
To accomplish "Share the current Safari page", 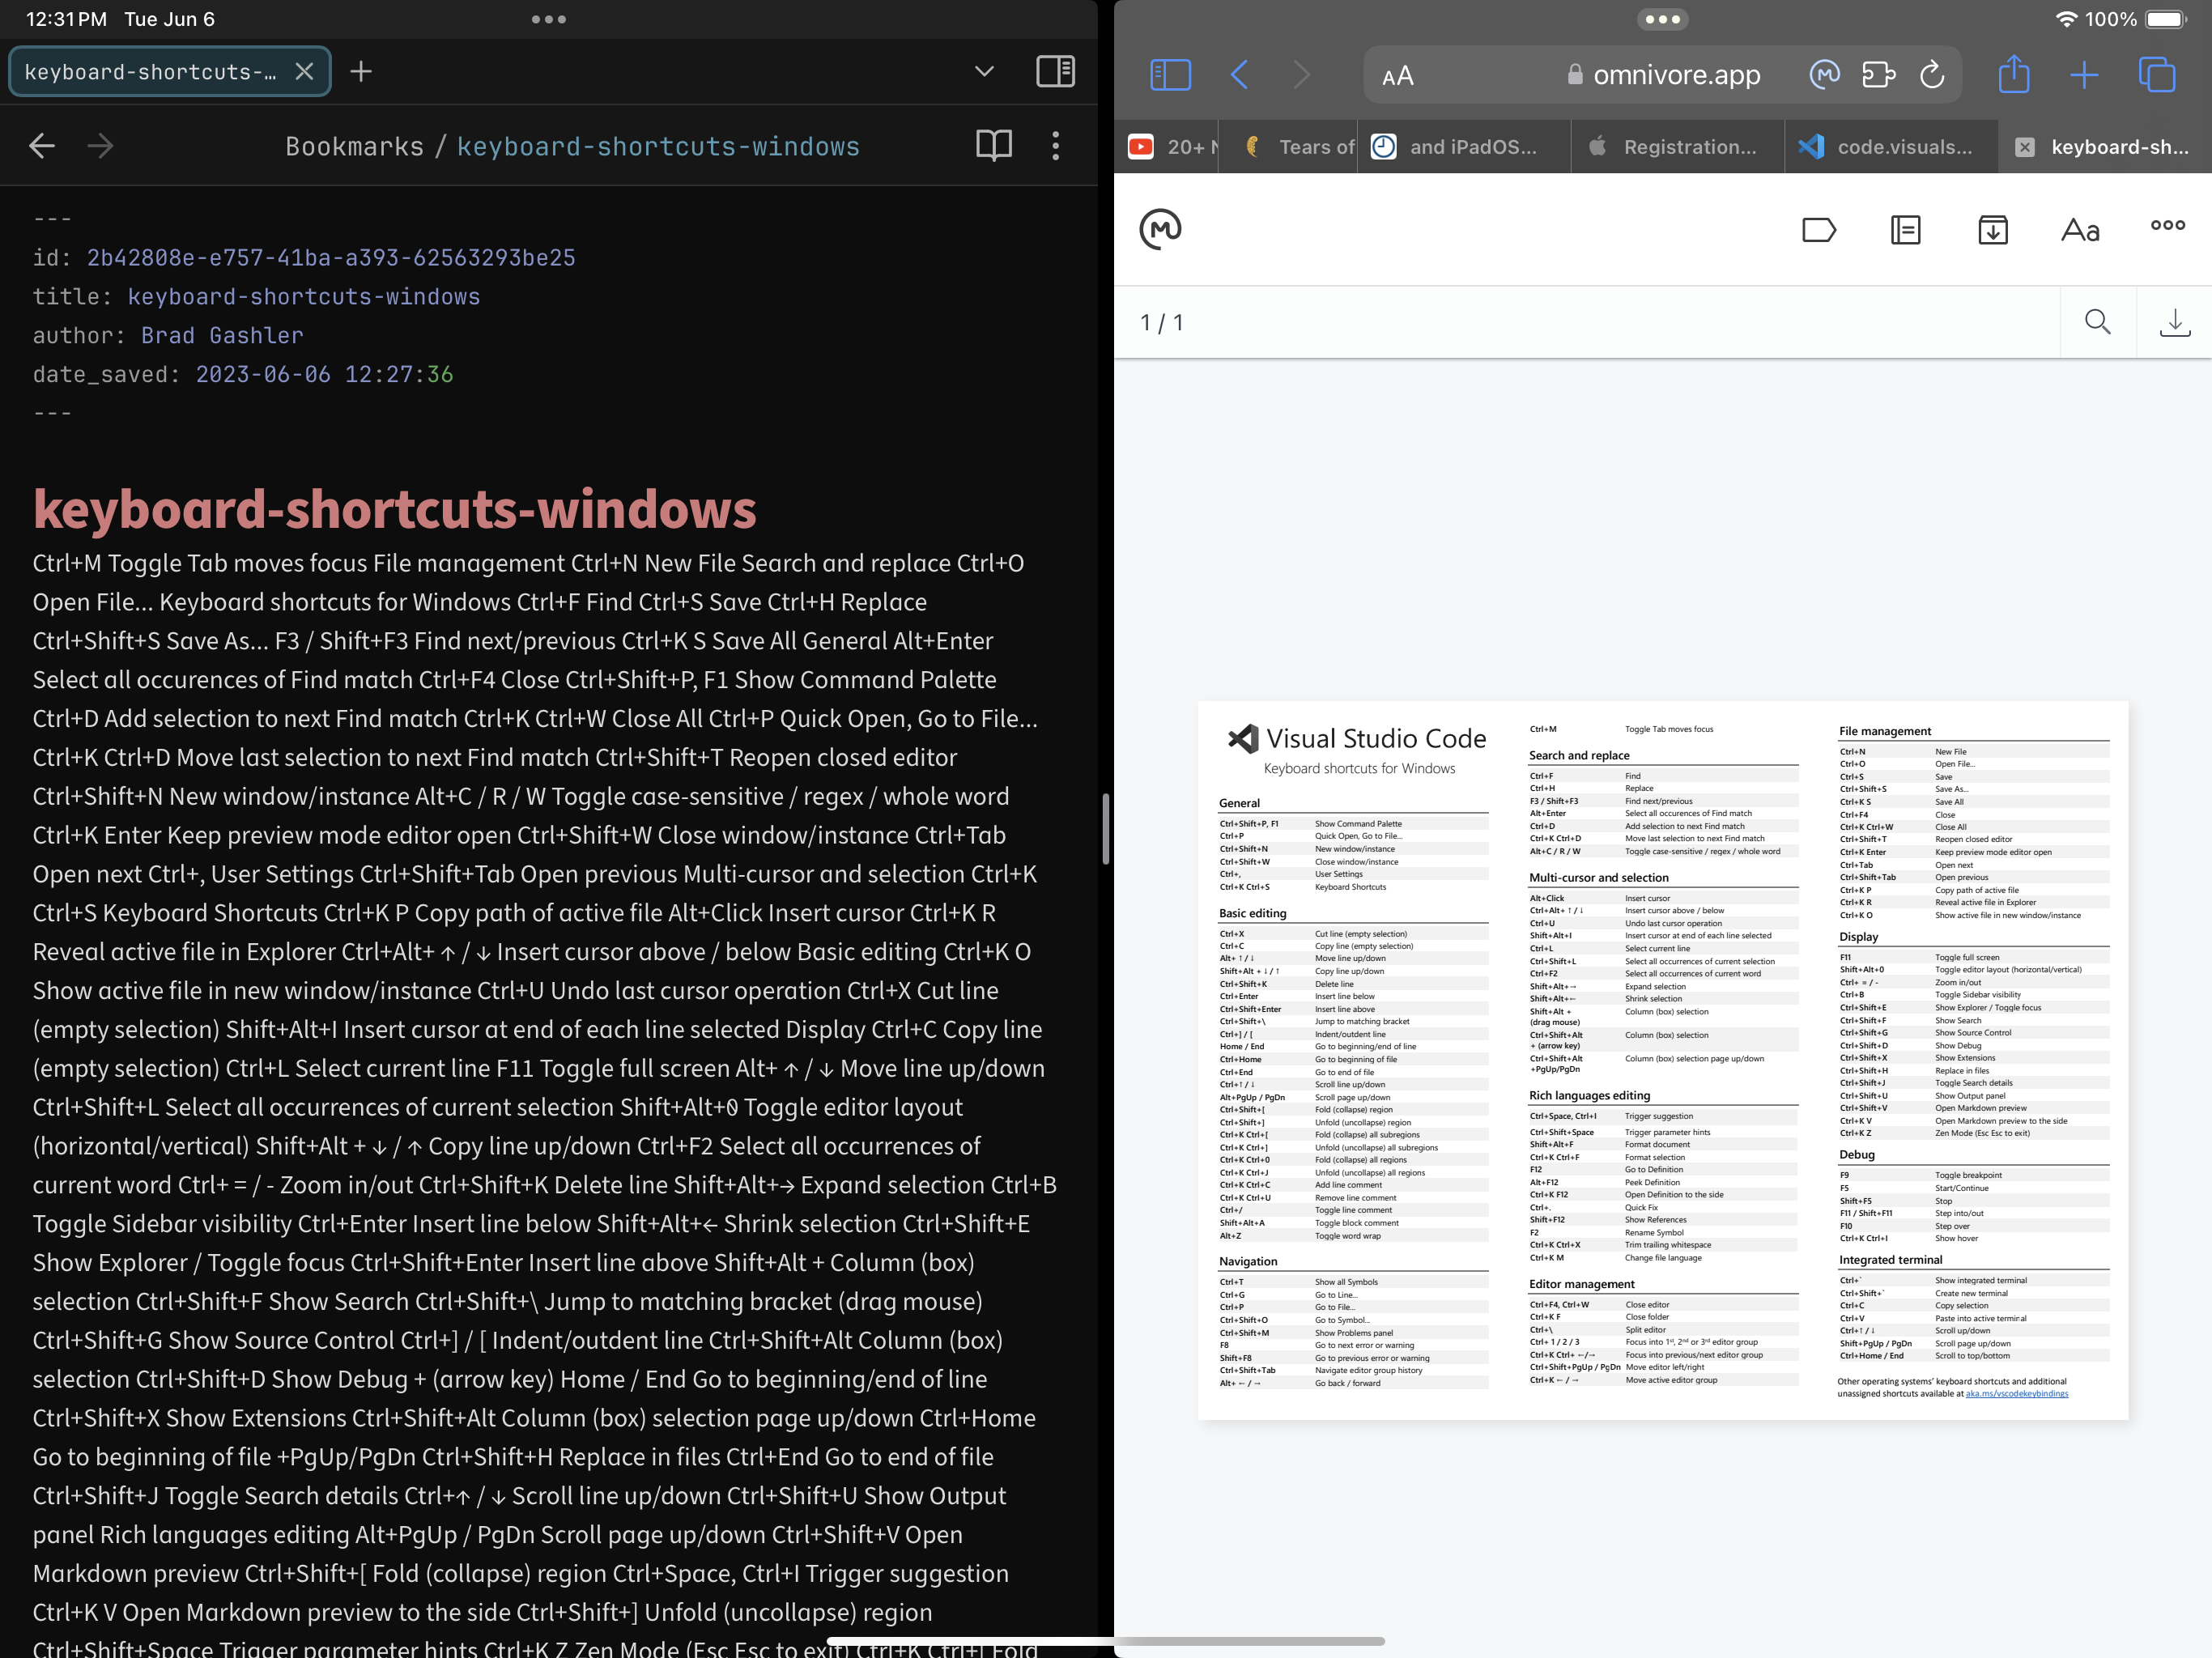I will coord(2014,74).
